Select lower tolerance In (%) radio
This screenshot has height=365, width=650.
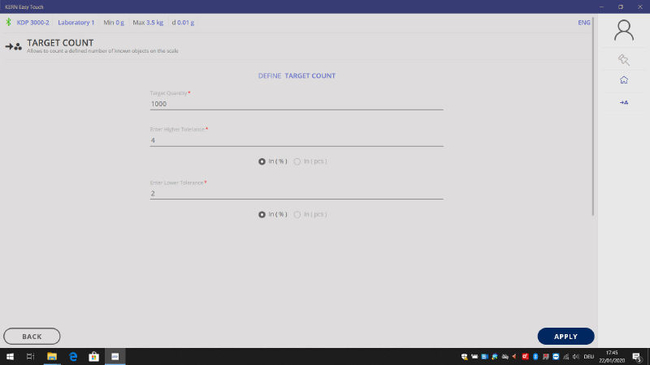coord(262,214)
